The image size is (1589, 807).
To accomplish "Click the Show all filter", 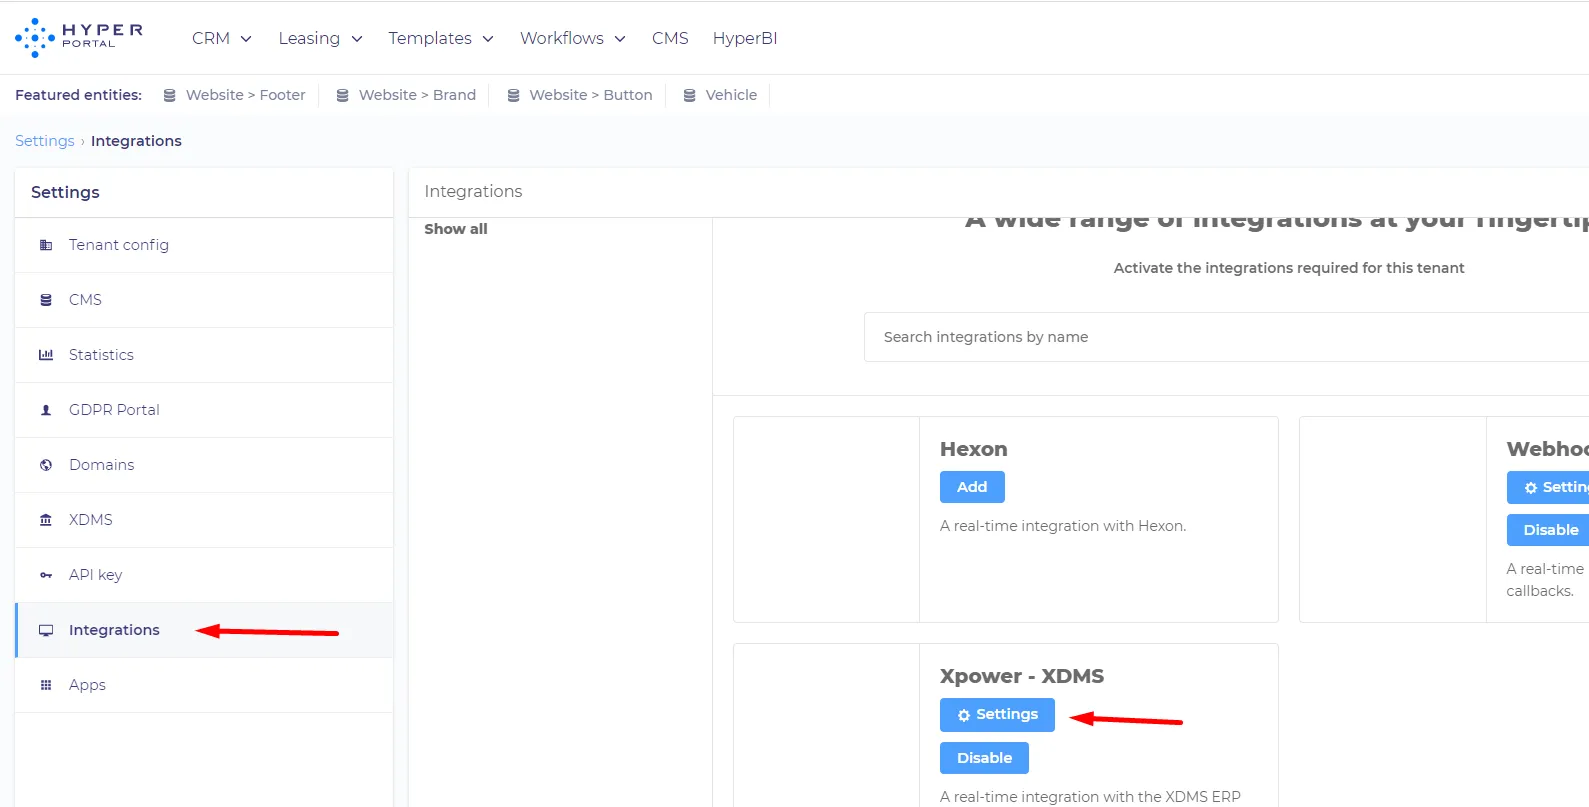I will click(456, 229).
